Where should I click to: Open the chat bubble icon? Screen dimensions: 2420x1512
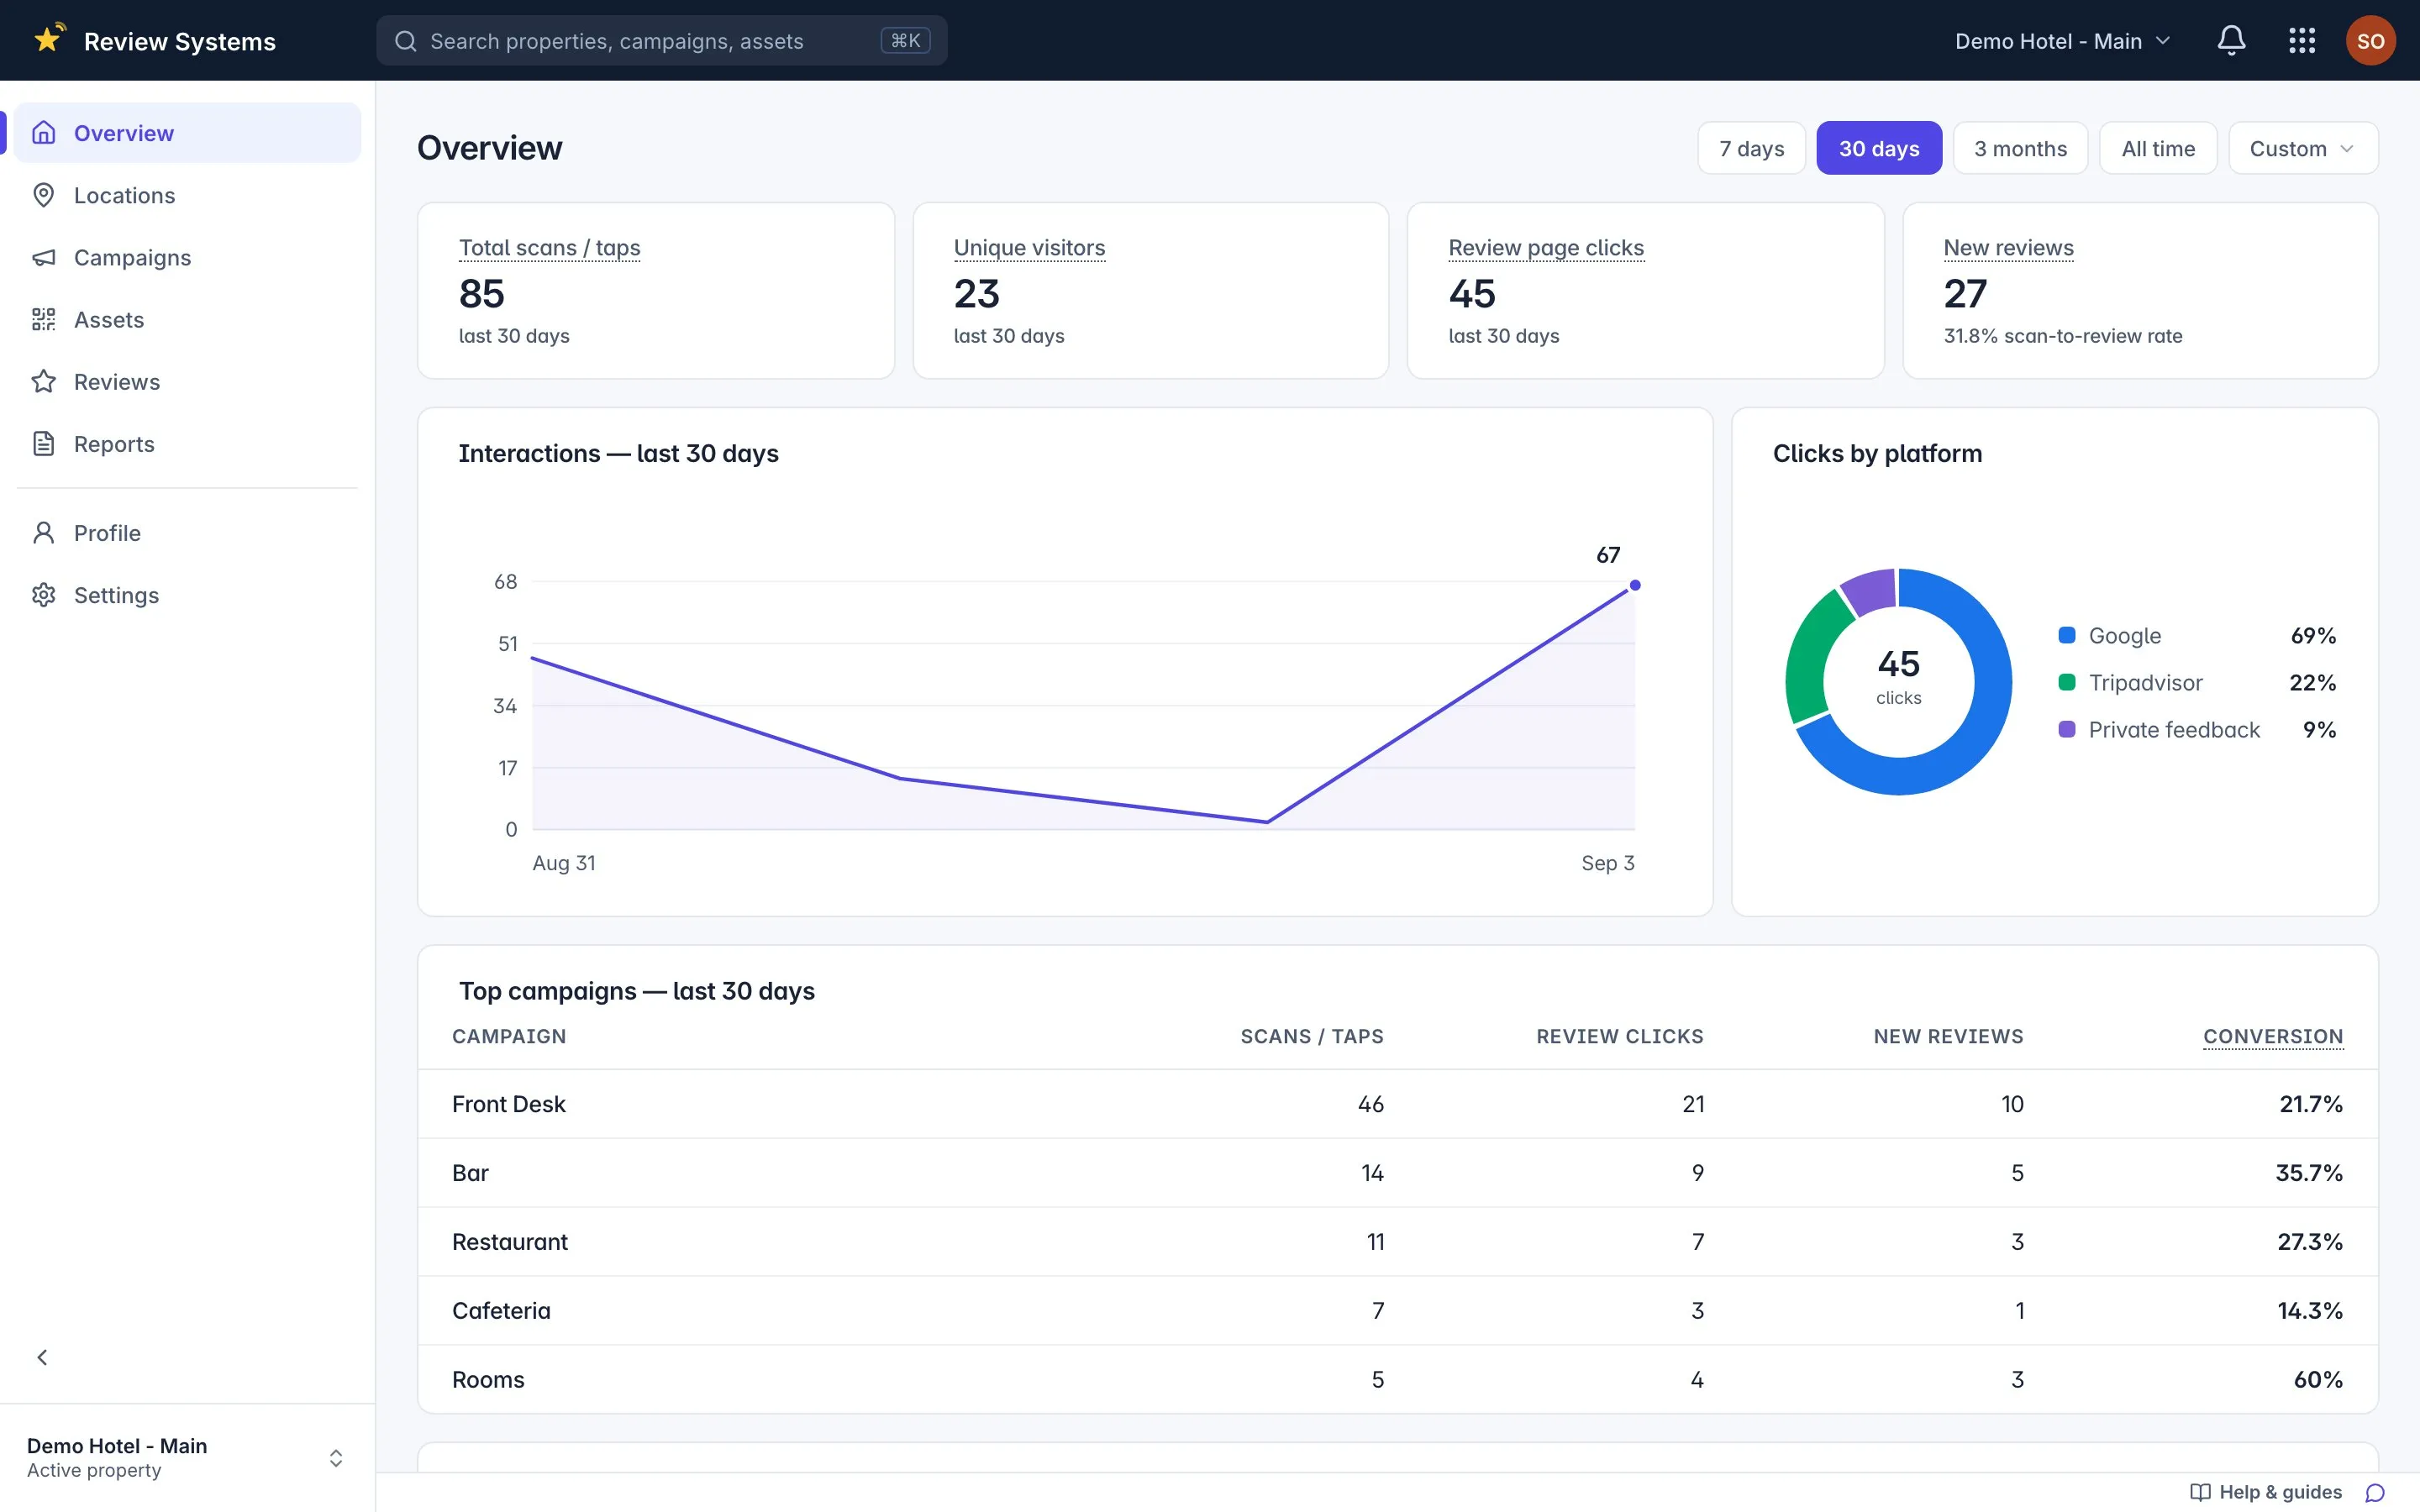(x=2375, y=1493)
